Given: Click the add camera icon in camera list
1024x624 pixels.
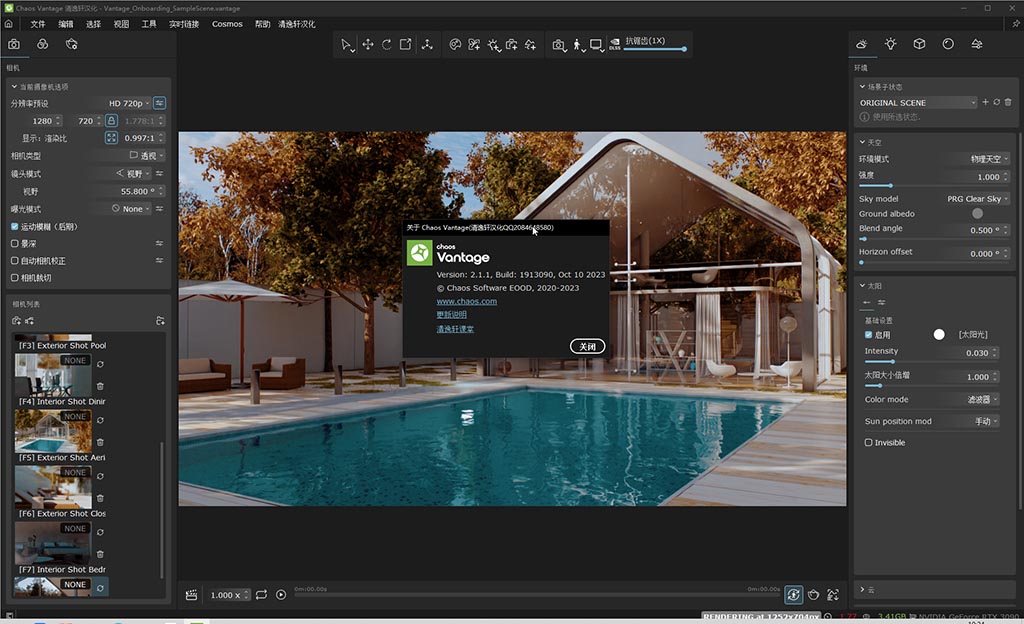Looking at the screenshot, I should [16, 320].
